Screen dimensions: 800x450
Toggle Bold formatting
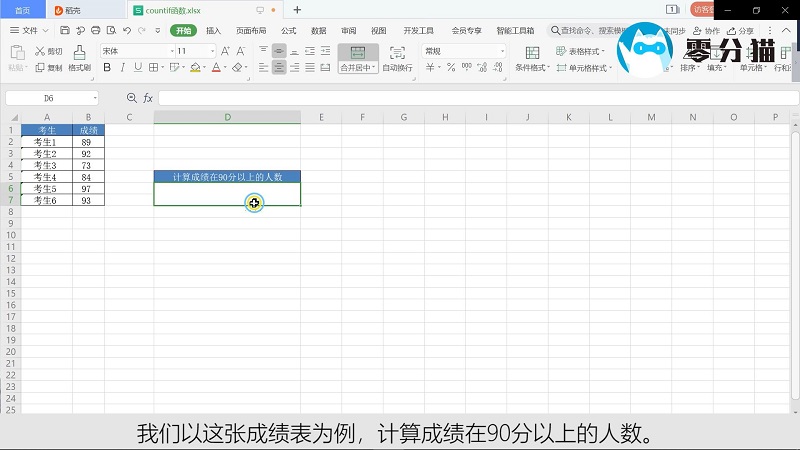[x=107, y=68]
